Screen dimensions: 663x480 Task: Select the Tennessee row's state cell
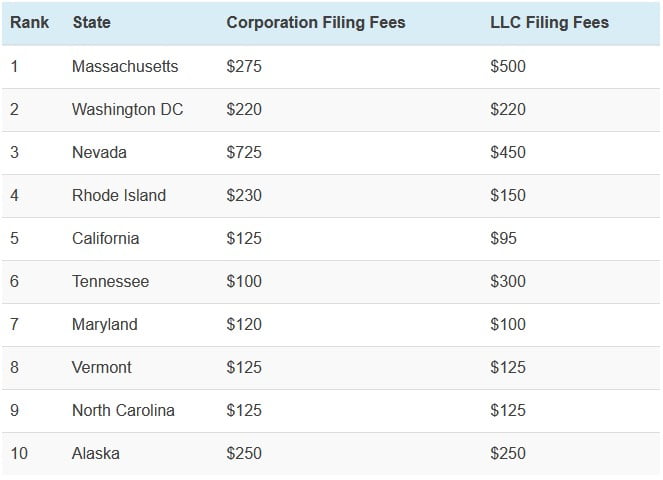[x=110, y=281]
